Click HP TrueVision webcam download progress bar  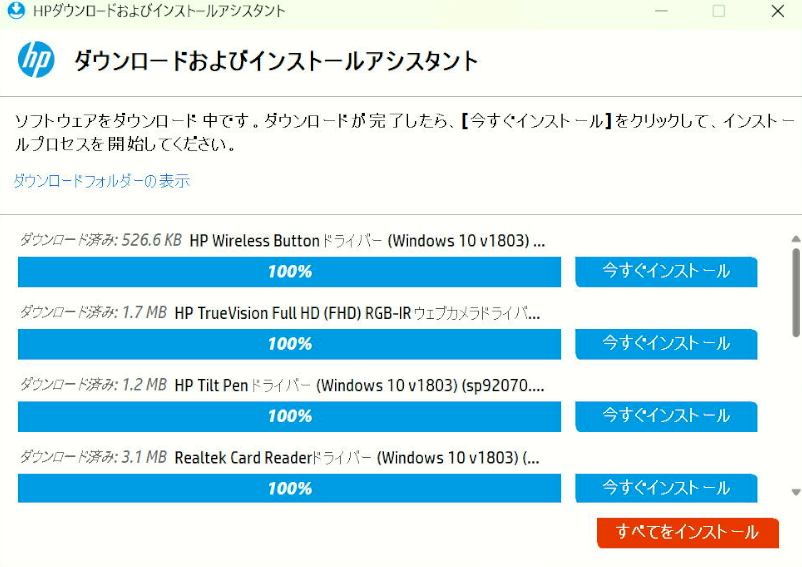tap(289, 344)
